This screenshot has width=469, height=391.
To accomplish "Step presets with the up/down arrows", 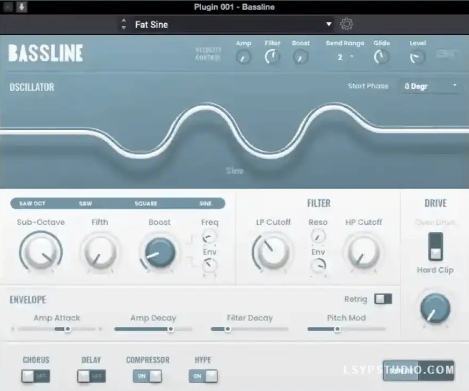I will tap(124, 24).
